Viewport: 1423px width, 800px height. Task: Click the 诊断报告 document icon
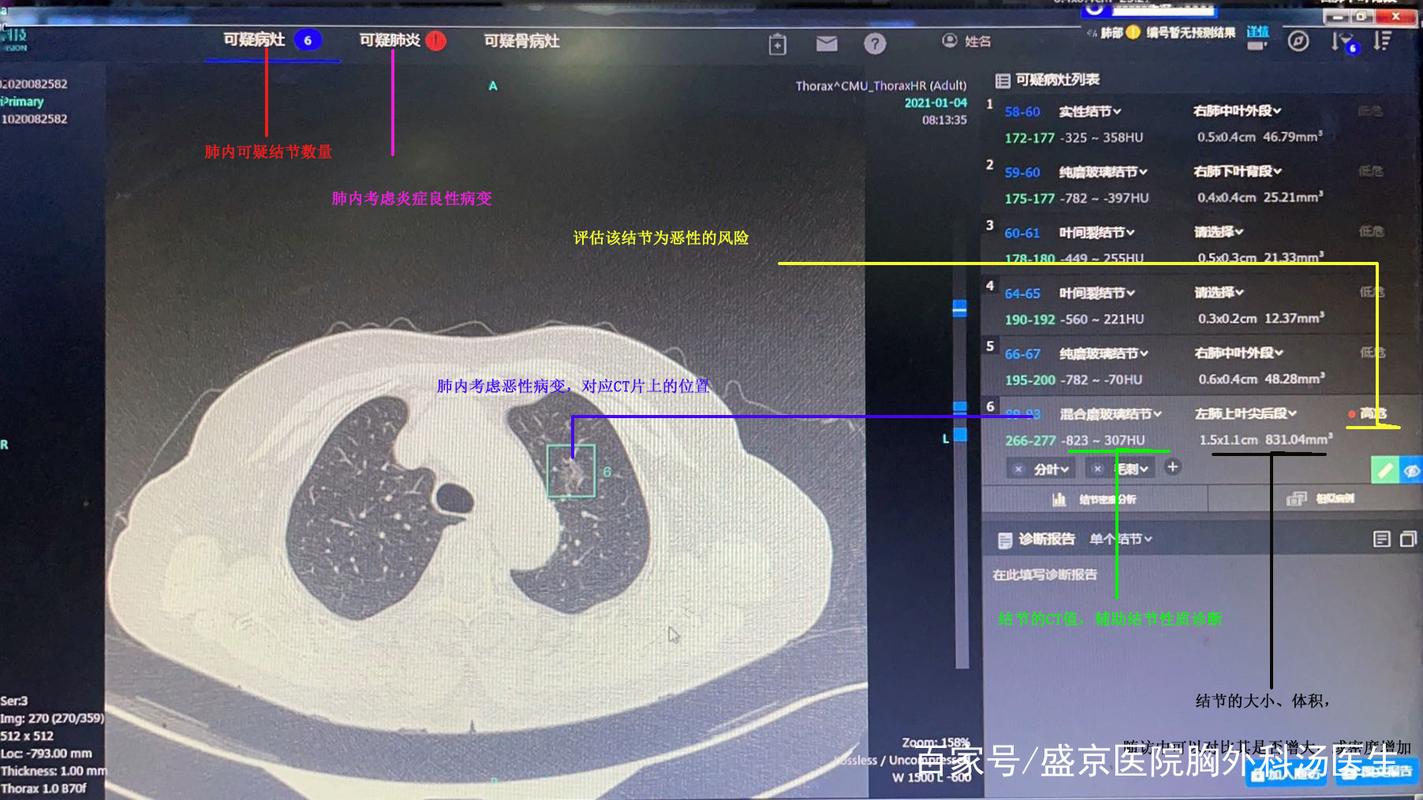coord(1005,540)
